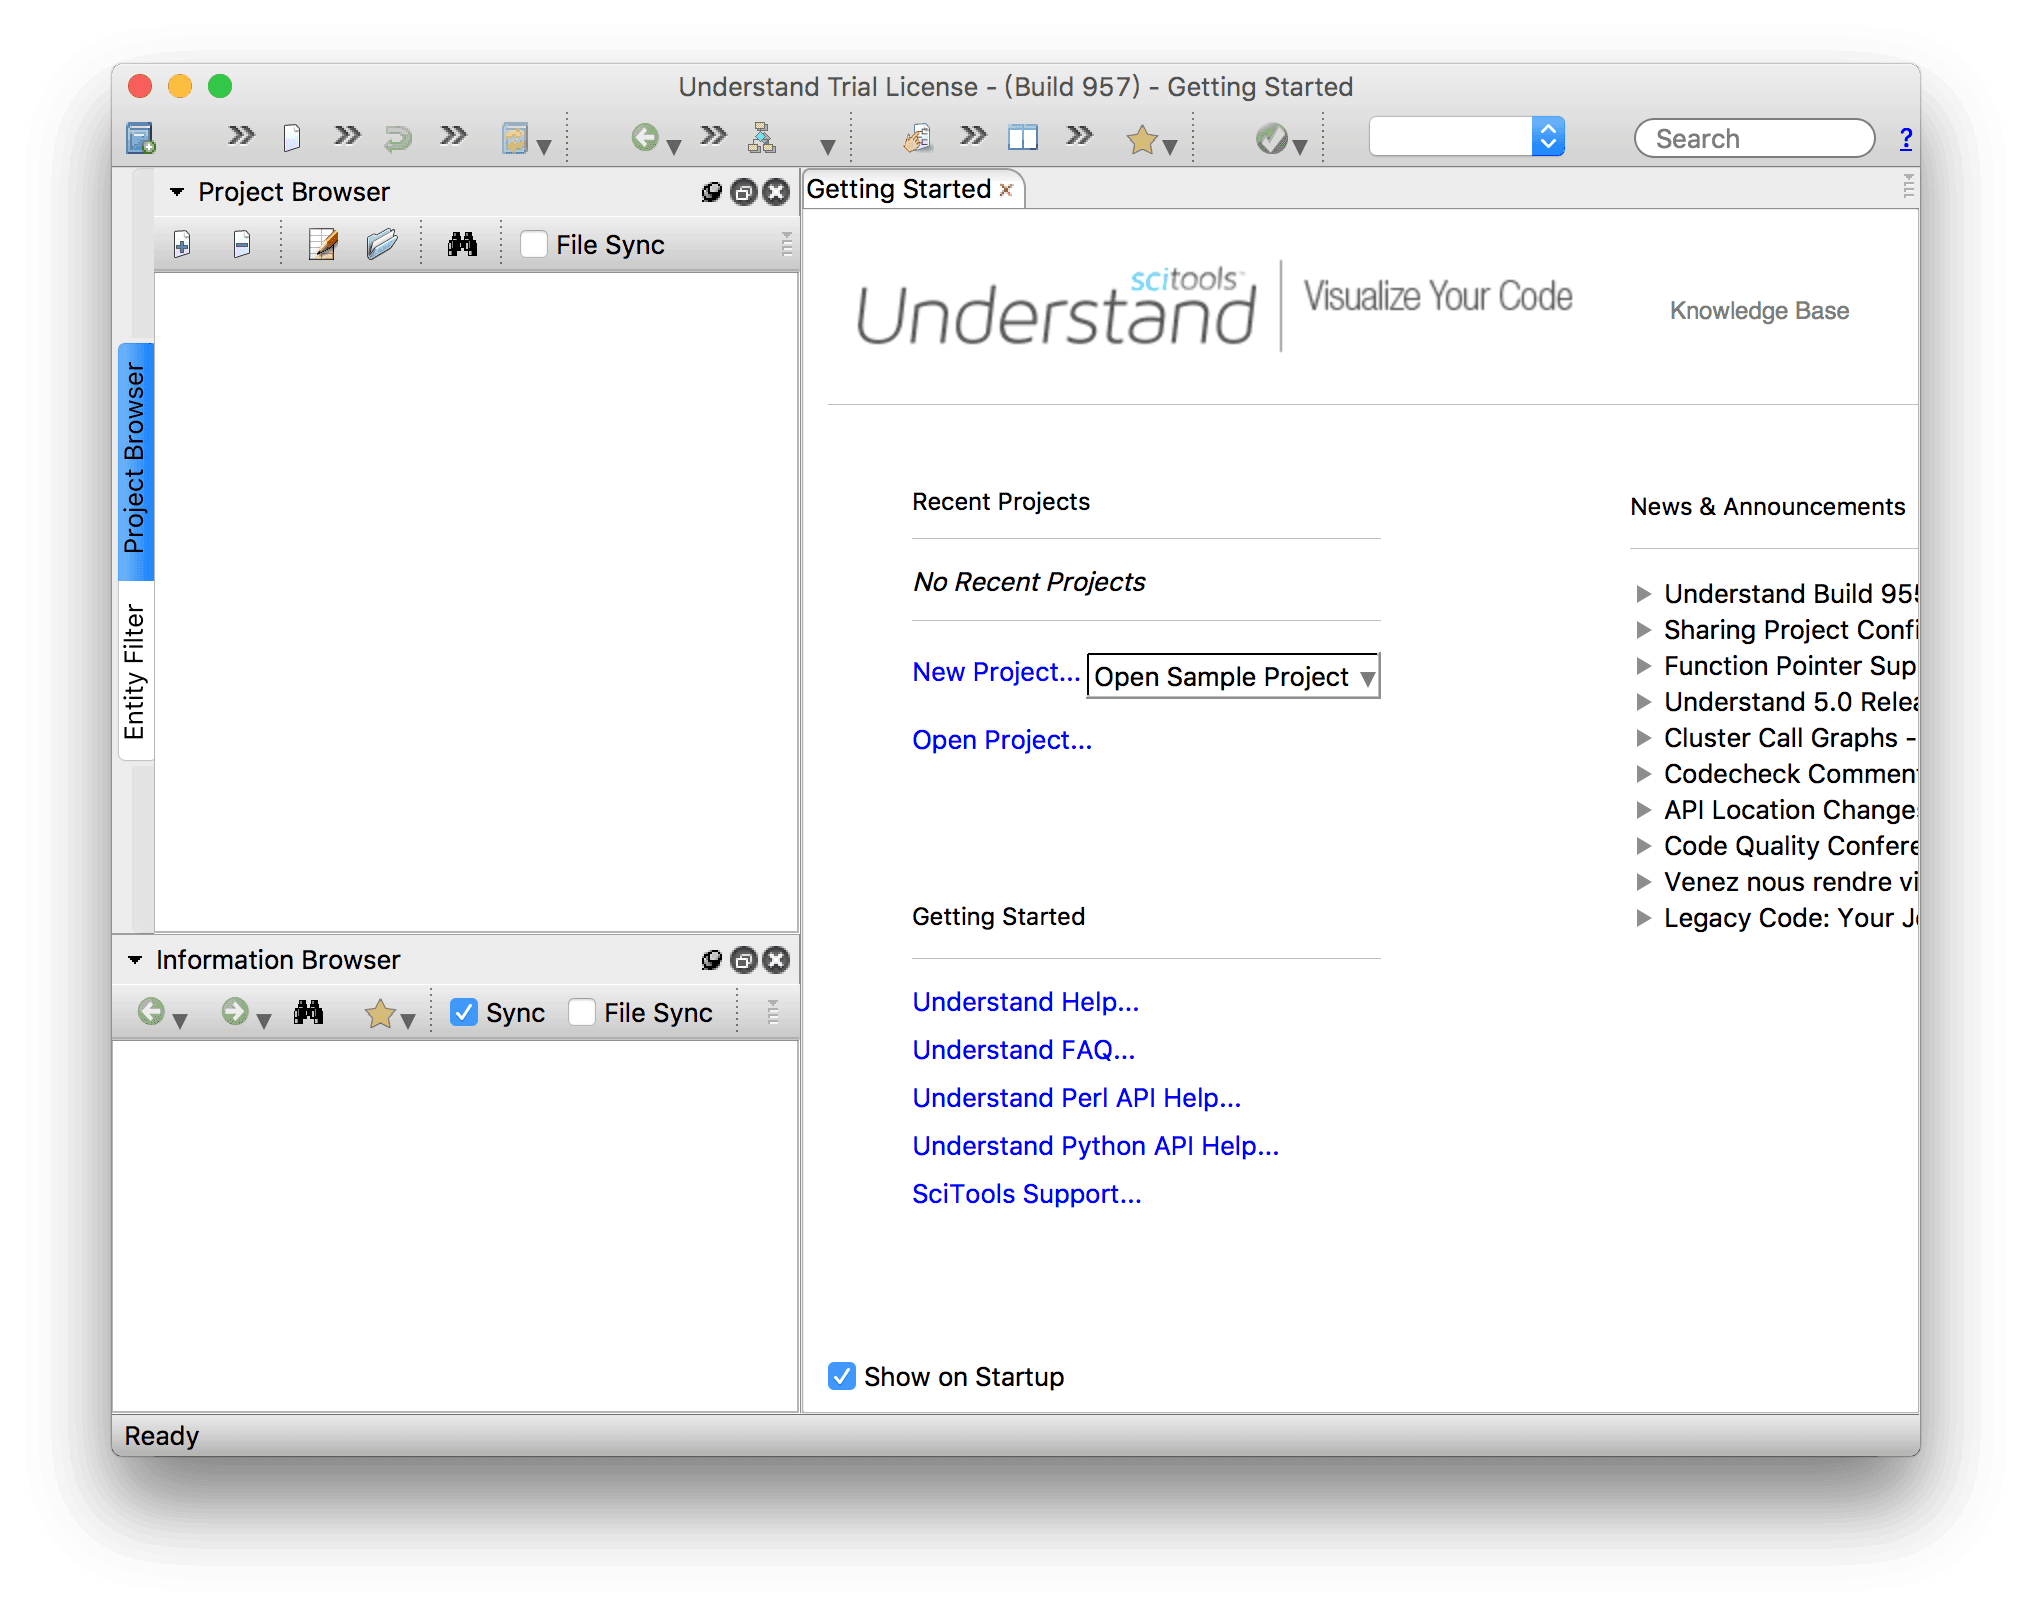Open Understand Help... link
The width and height of the screenshot is (2032, 1616).
pos(1026,1002)
